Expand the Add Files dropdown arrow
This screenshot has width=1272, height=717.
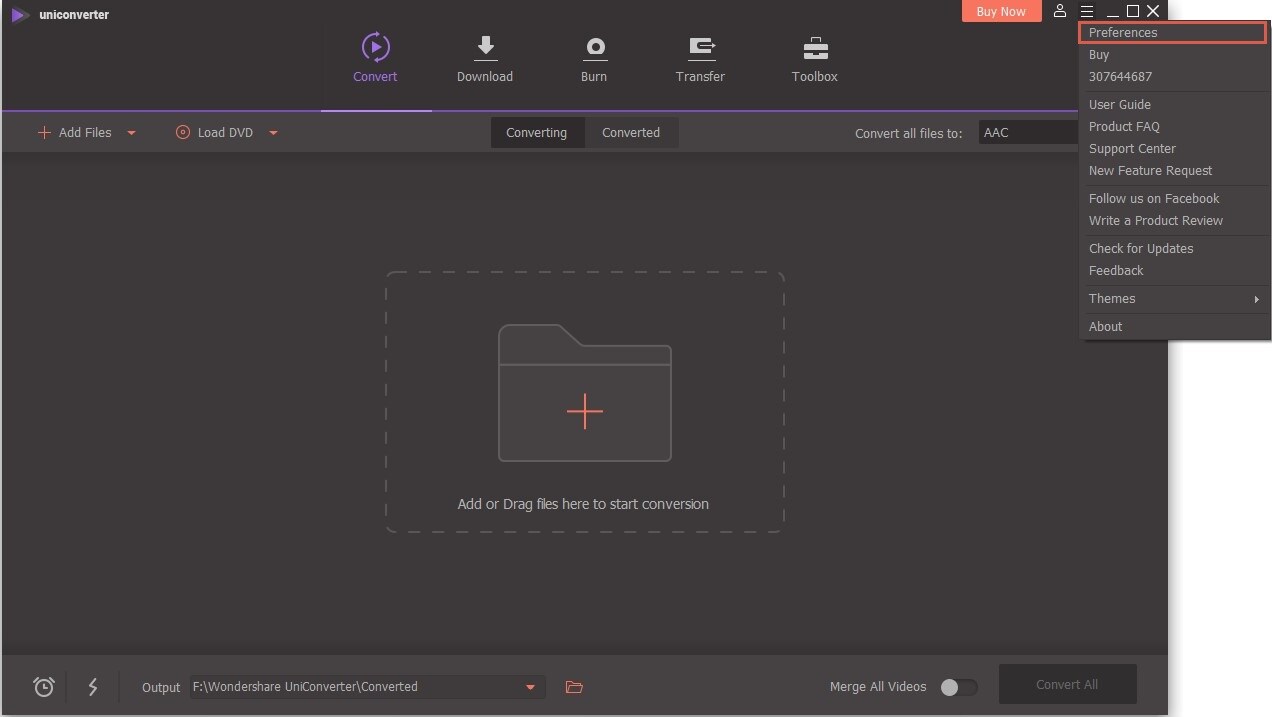tap(131, 133)
